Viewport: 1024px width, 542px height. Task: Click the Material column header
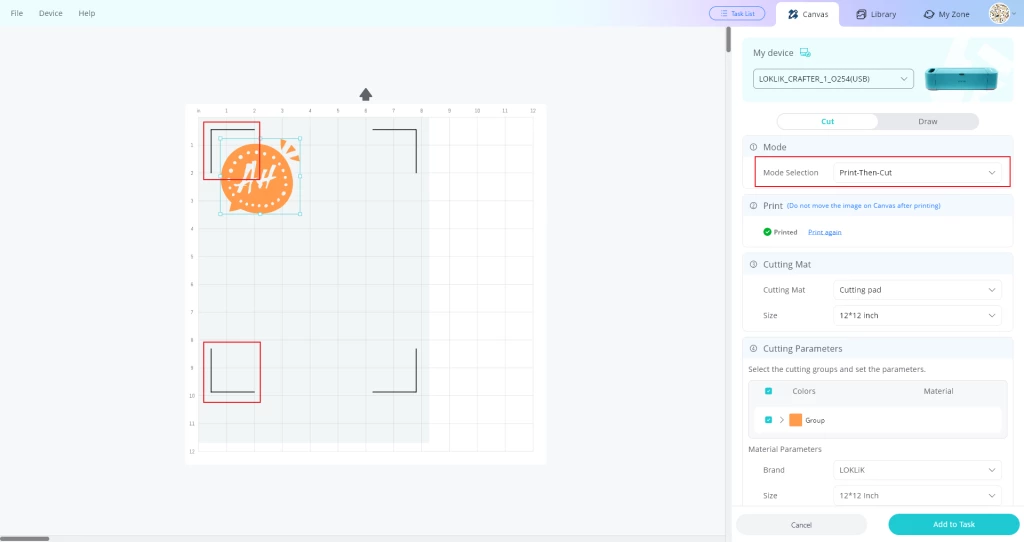938,391
